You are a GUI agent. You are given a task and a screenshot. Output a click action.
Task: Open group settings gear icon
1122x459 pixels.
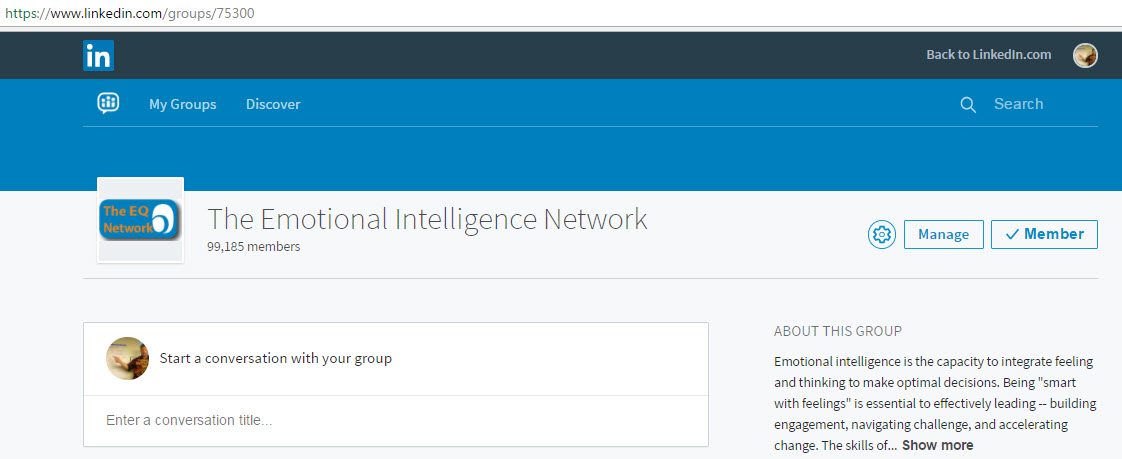point(881,234)
